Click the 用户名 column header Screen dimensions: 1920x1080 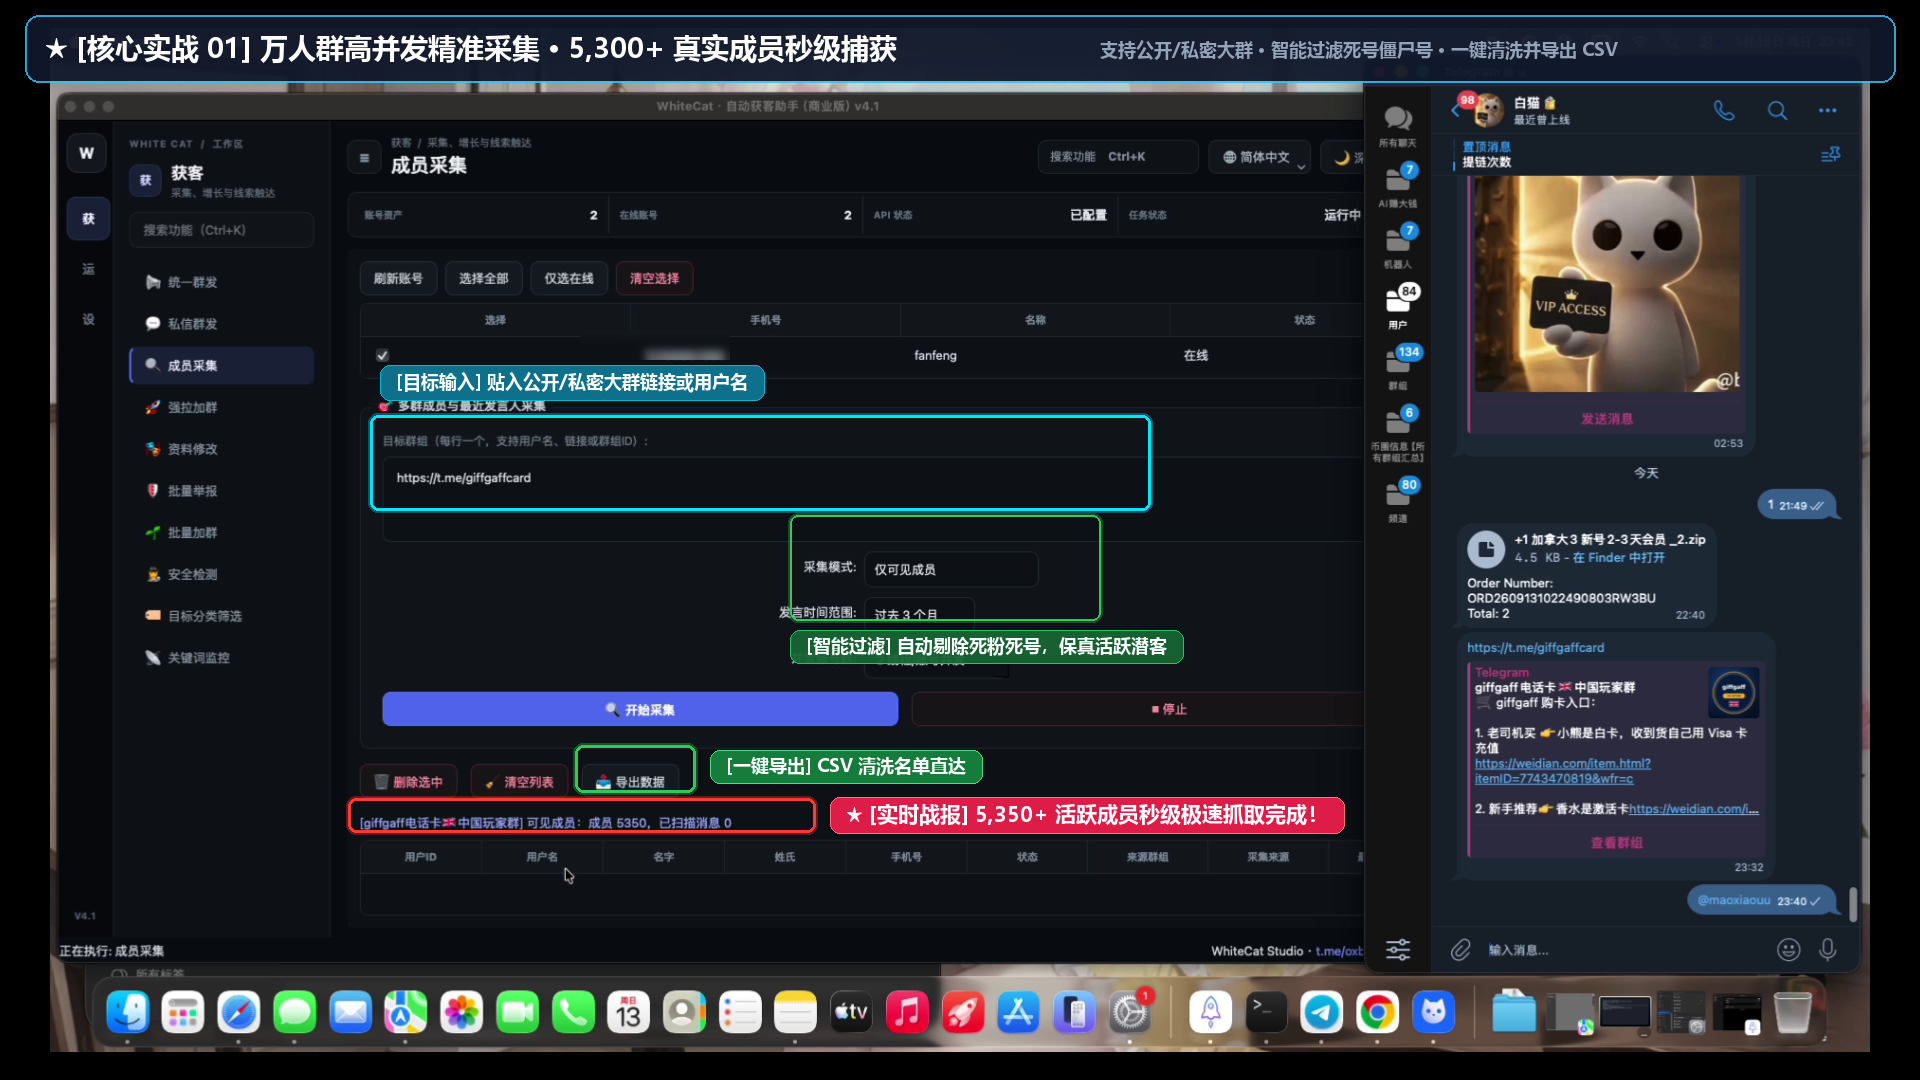click(x=542, y=857)
